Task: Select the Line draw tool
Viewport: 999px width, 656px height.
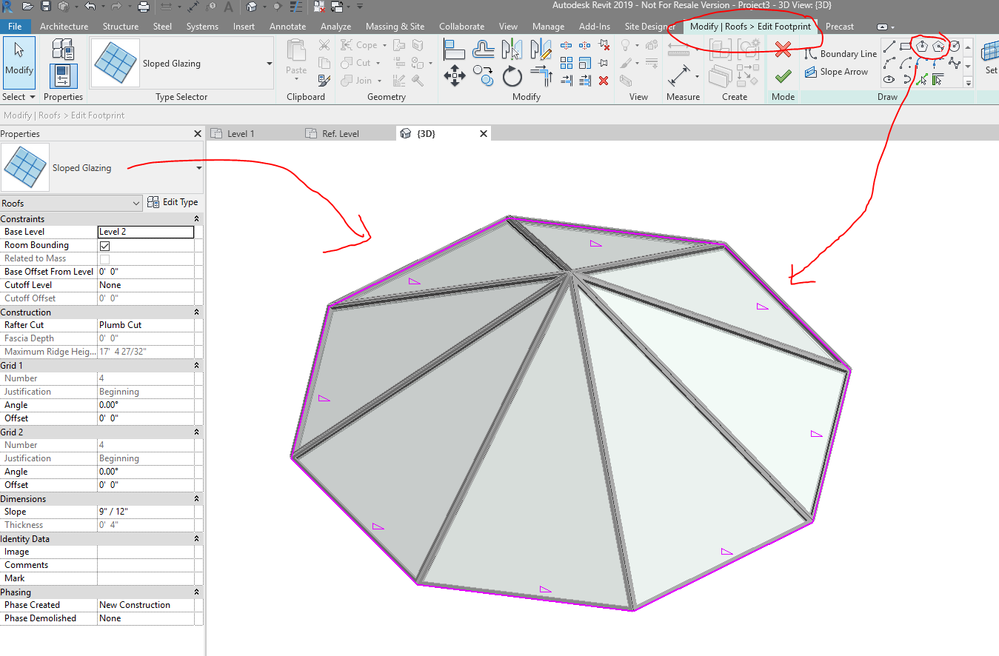Action: (889, 46)
